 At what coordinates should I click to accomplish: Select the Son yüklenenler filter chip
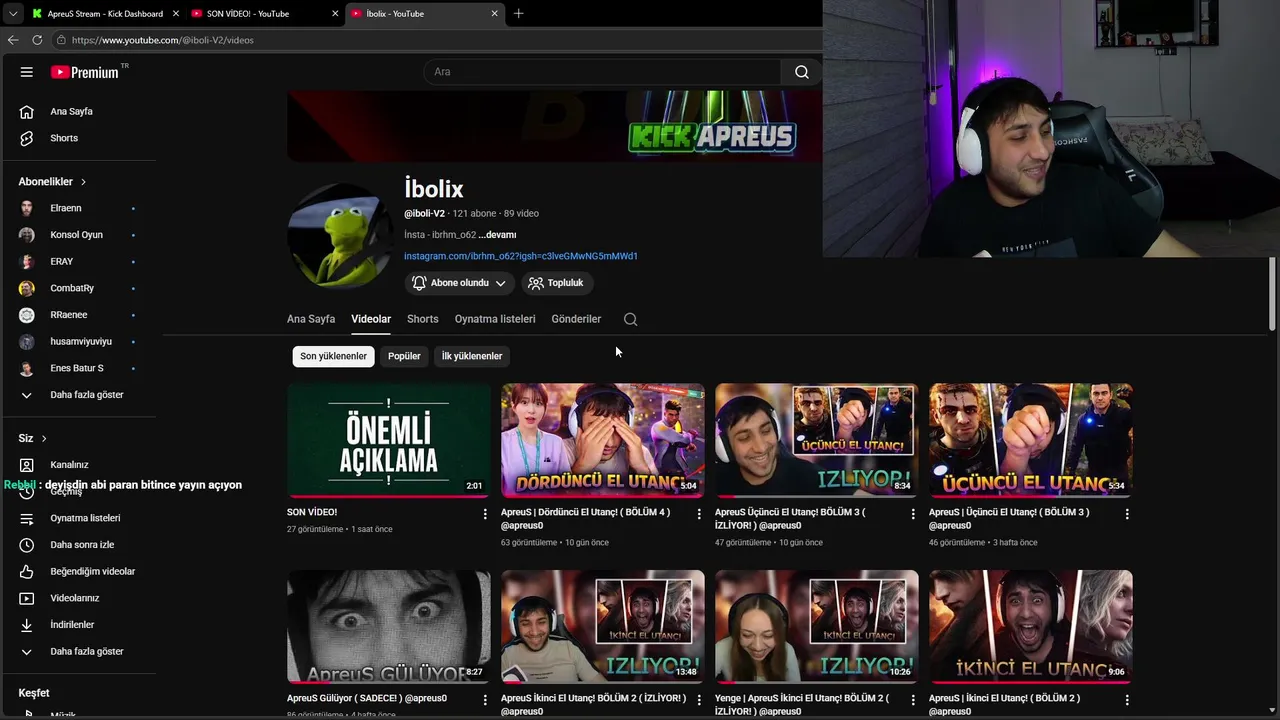coord(334,356)
